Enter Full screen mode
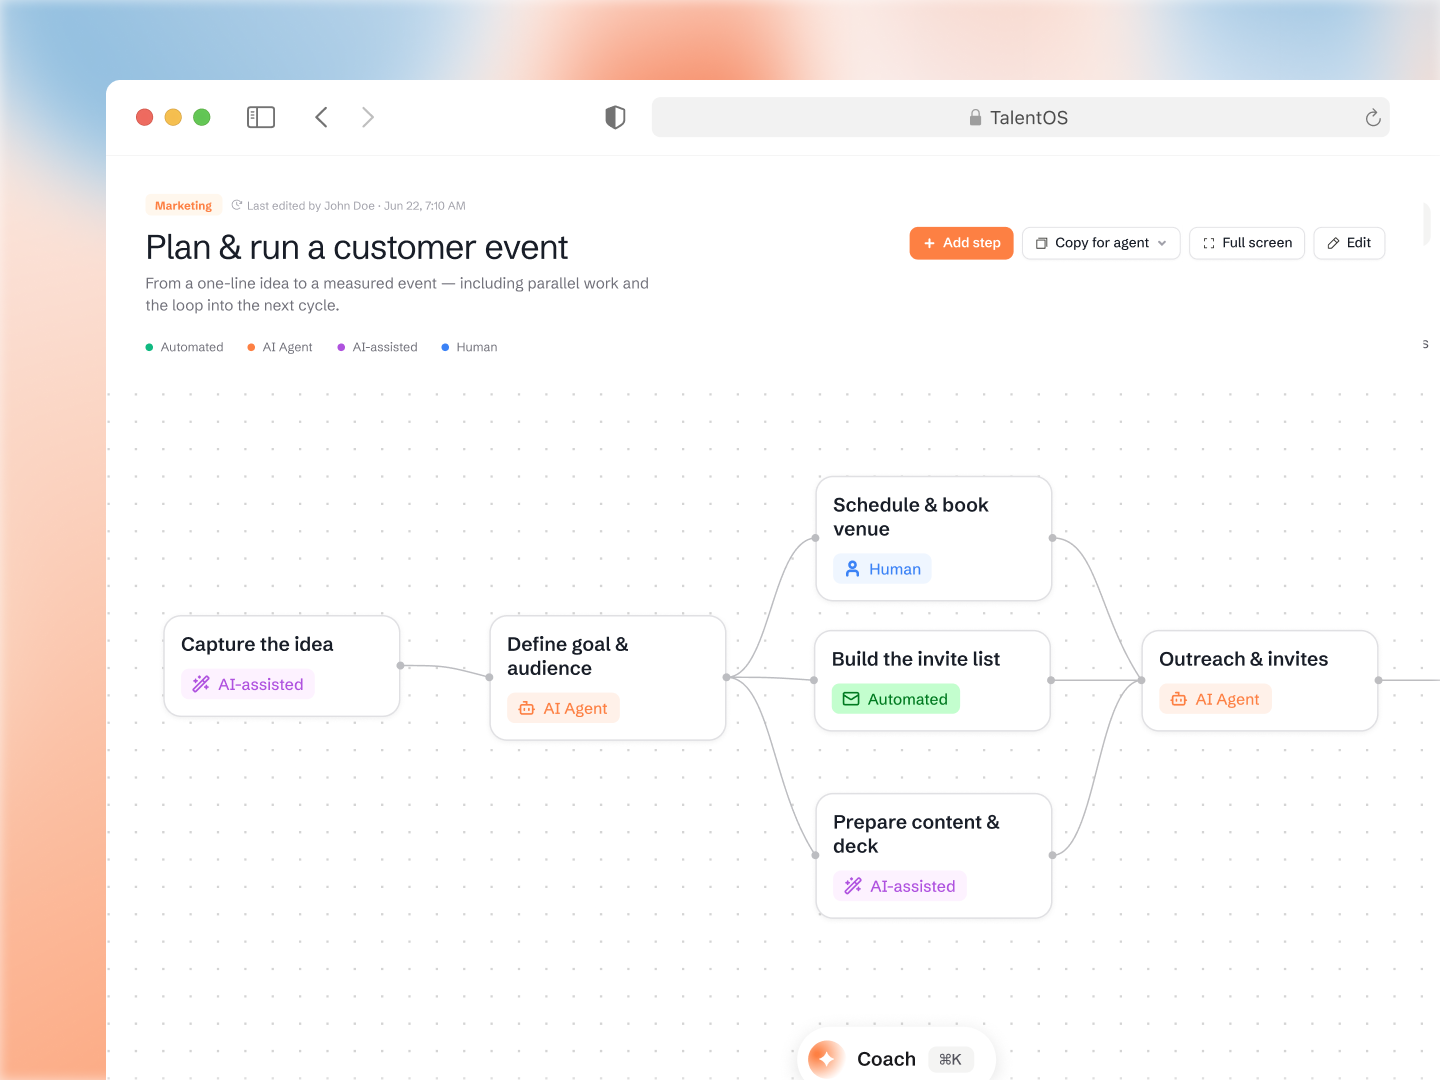1440x1080 pixels. point(1247,243)
